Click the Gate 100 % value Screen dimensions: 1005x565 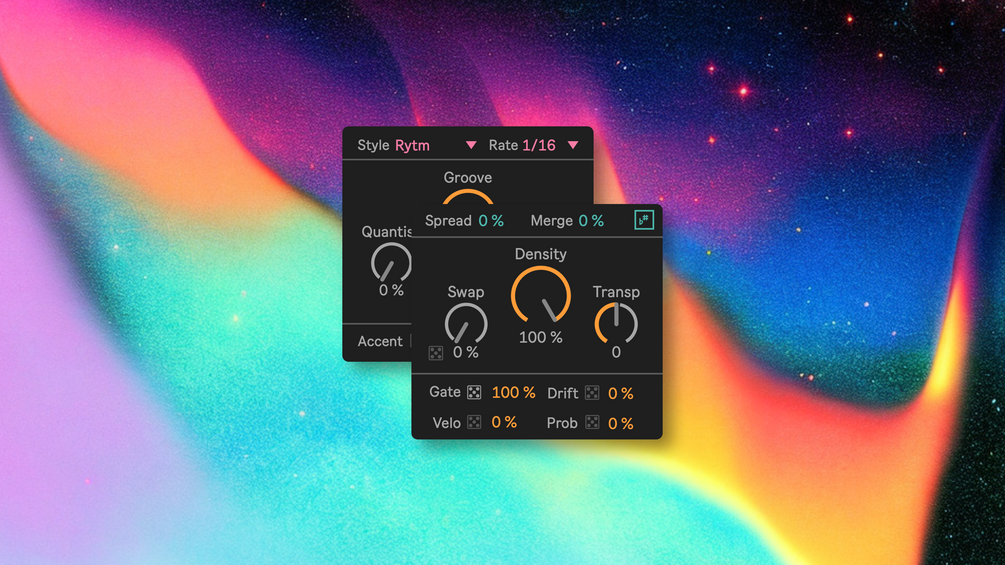click(513, 393)
